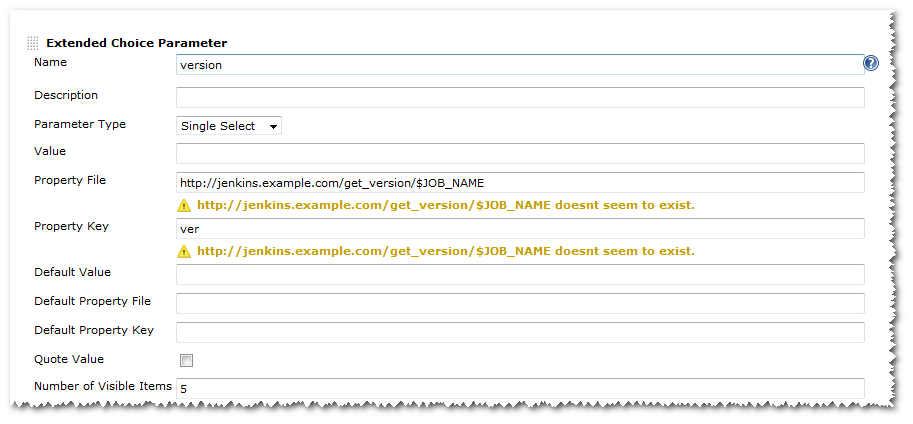
Task: Toggle the Quote Value checkbox
Action: point(186,361)
